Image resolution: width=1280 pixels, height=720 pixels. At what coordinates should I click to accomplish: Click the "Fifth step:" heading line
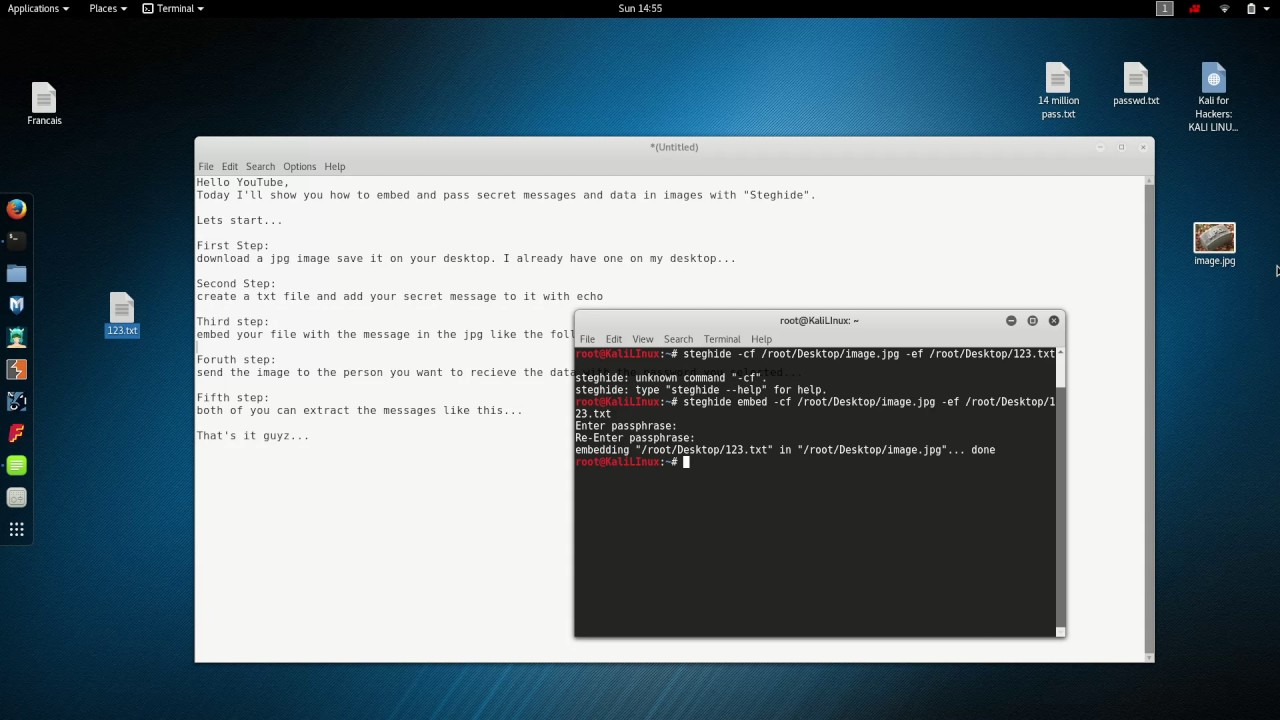point(233,397)
